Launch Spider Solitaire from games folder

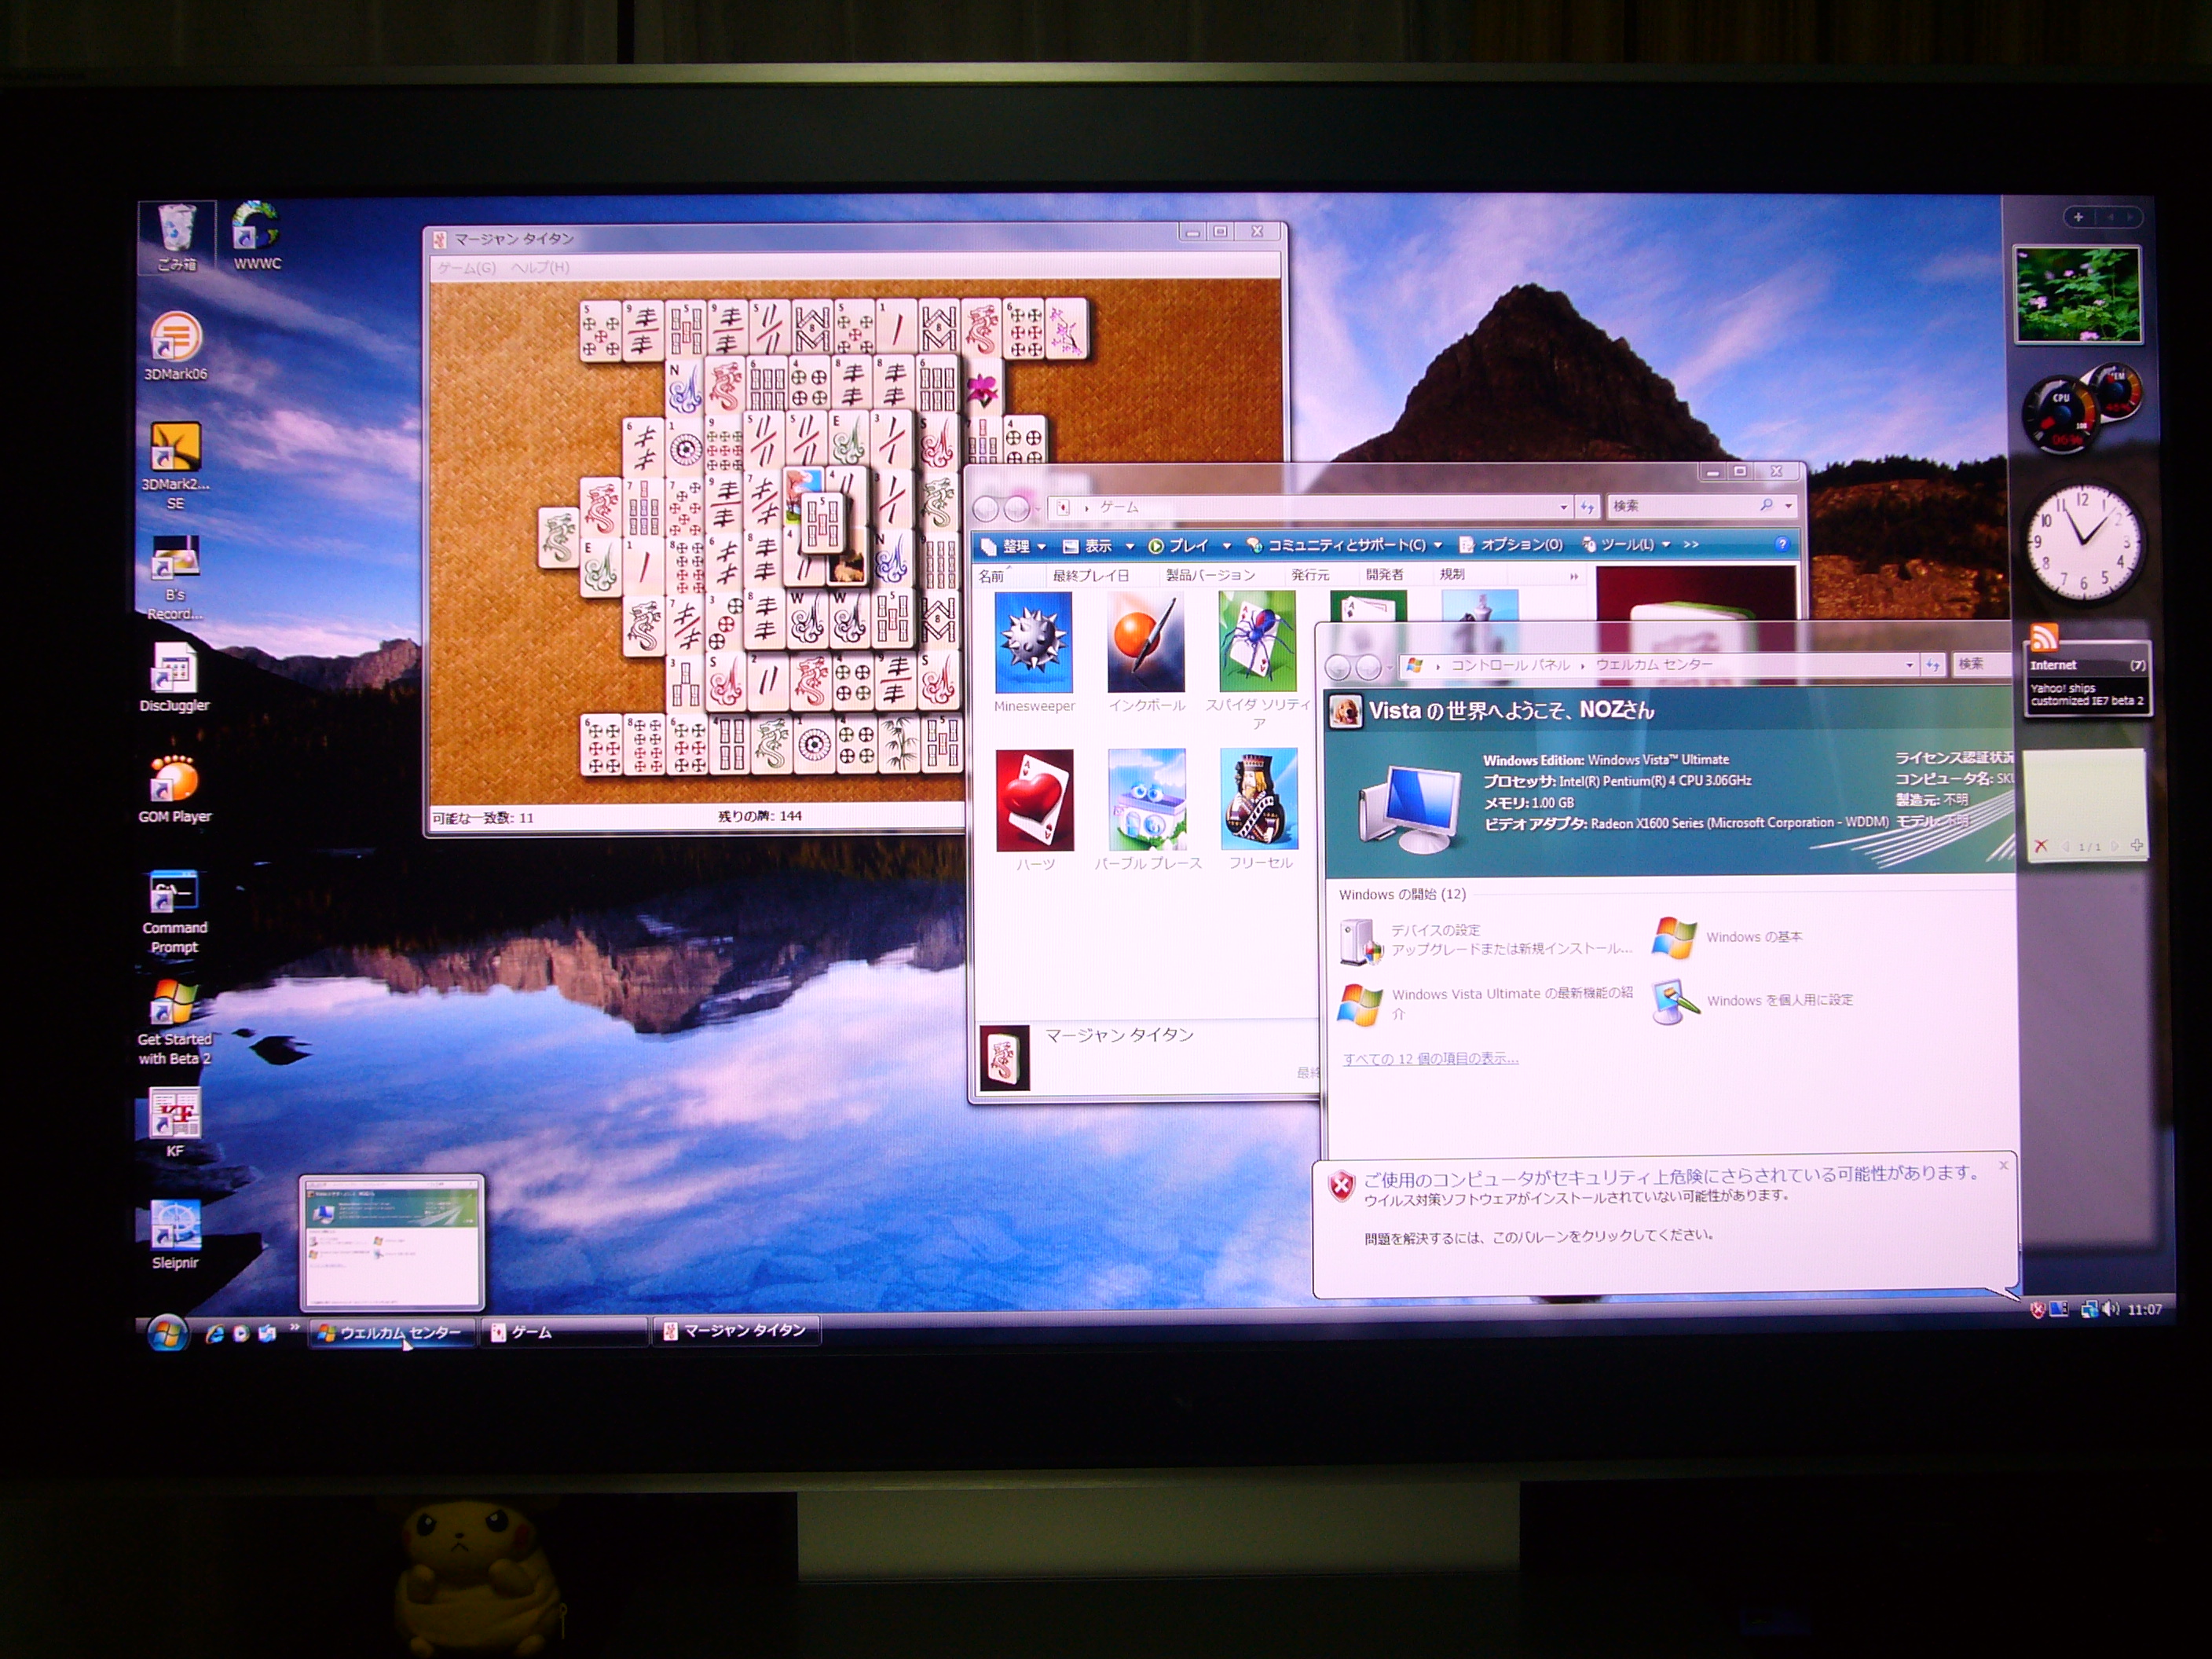point(1257,642)
